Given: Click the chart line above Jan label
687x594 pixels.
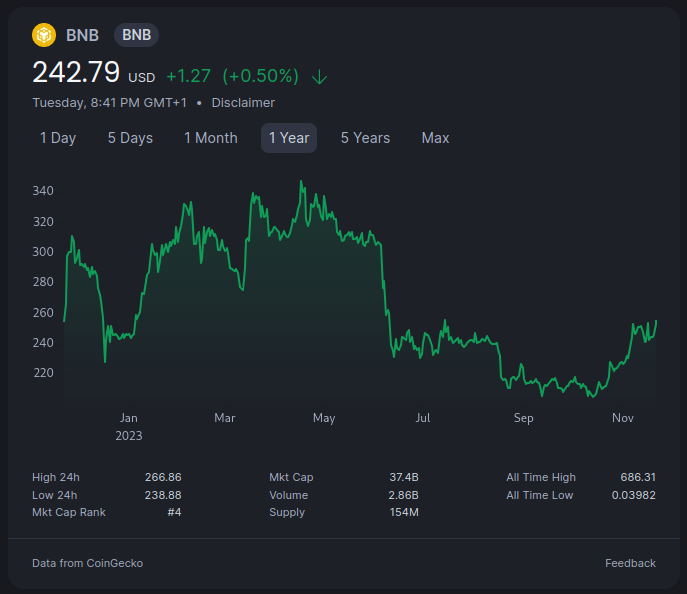Looking at the screenshot, I should point(128,334).
